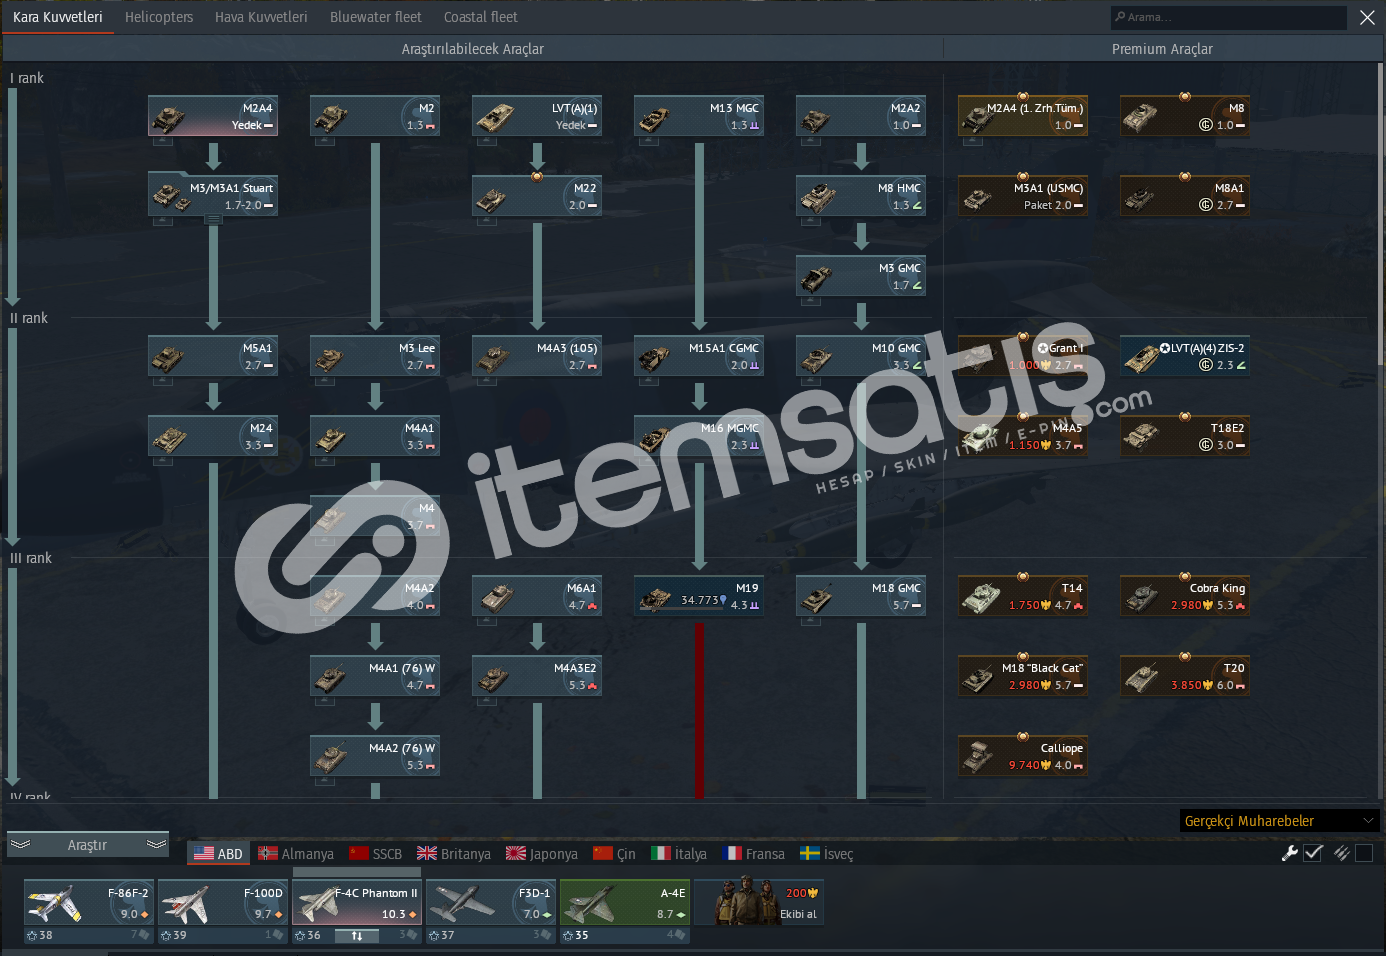Select the M13 MGC vehicle card
The image size is (1386, 956).
[699, 116]
